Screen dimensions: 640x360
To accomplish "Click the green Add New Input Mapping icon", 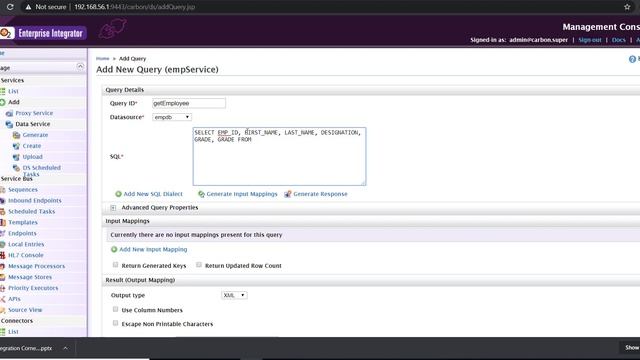I will click(x=114, y=249).
